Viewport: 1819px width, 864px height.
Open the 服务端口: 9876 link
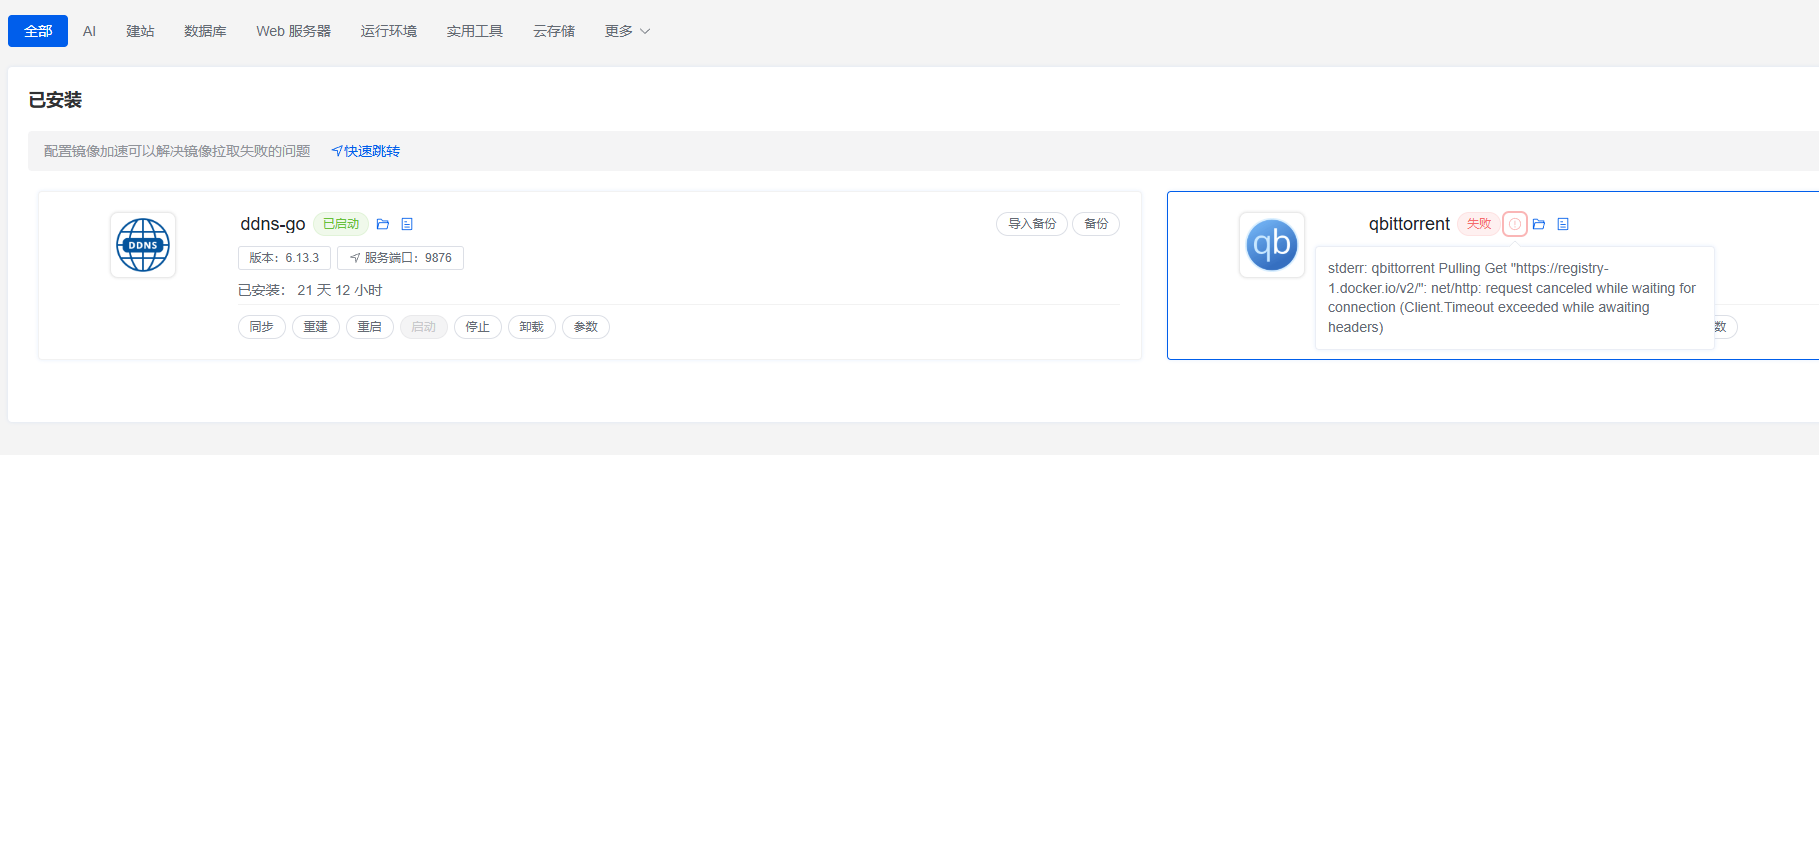point(401,258)
